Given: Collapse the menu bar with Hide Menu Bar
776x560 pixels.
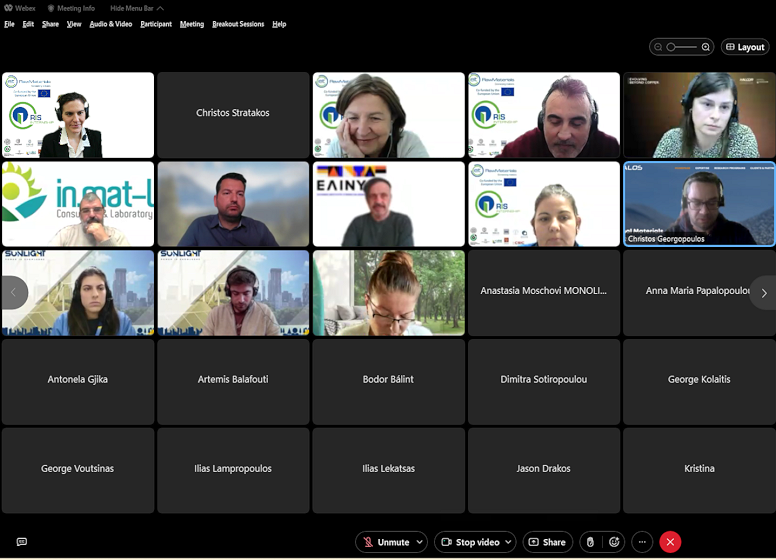Looking at the screenshot, I should (137, 8).
